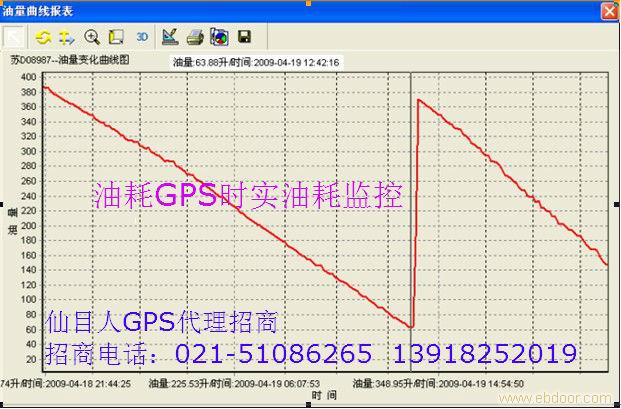Toggle the 3D view button
Viewport: 621px width, 409px height.
(x=142, y=38)
